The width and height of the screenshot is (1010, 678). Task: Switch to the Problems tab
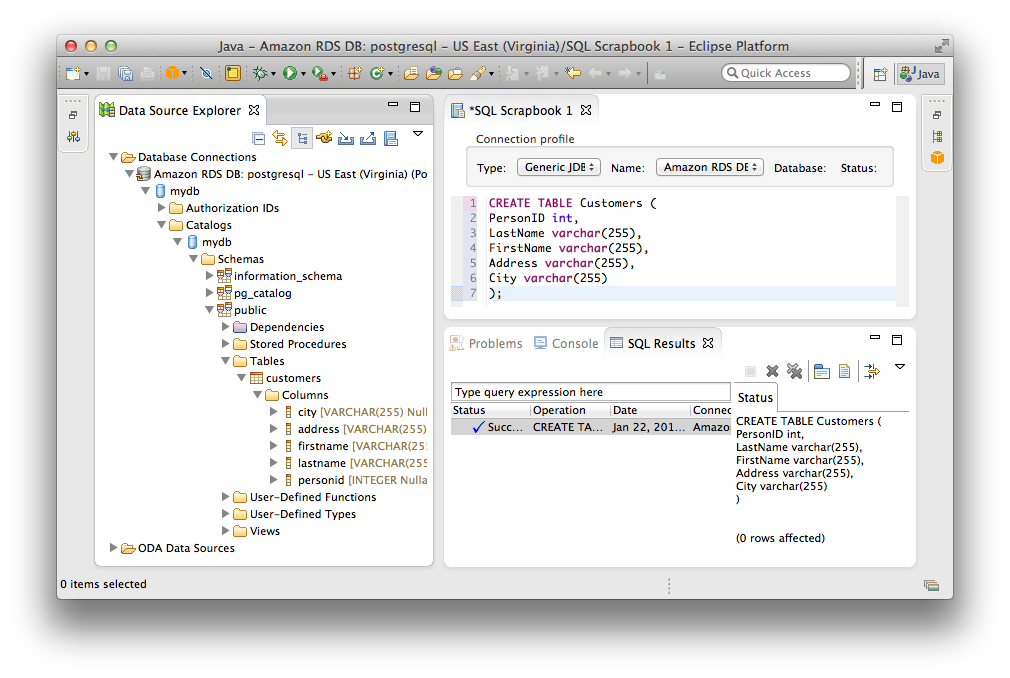click(x=495, y=343)
